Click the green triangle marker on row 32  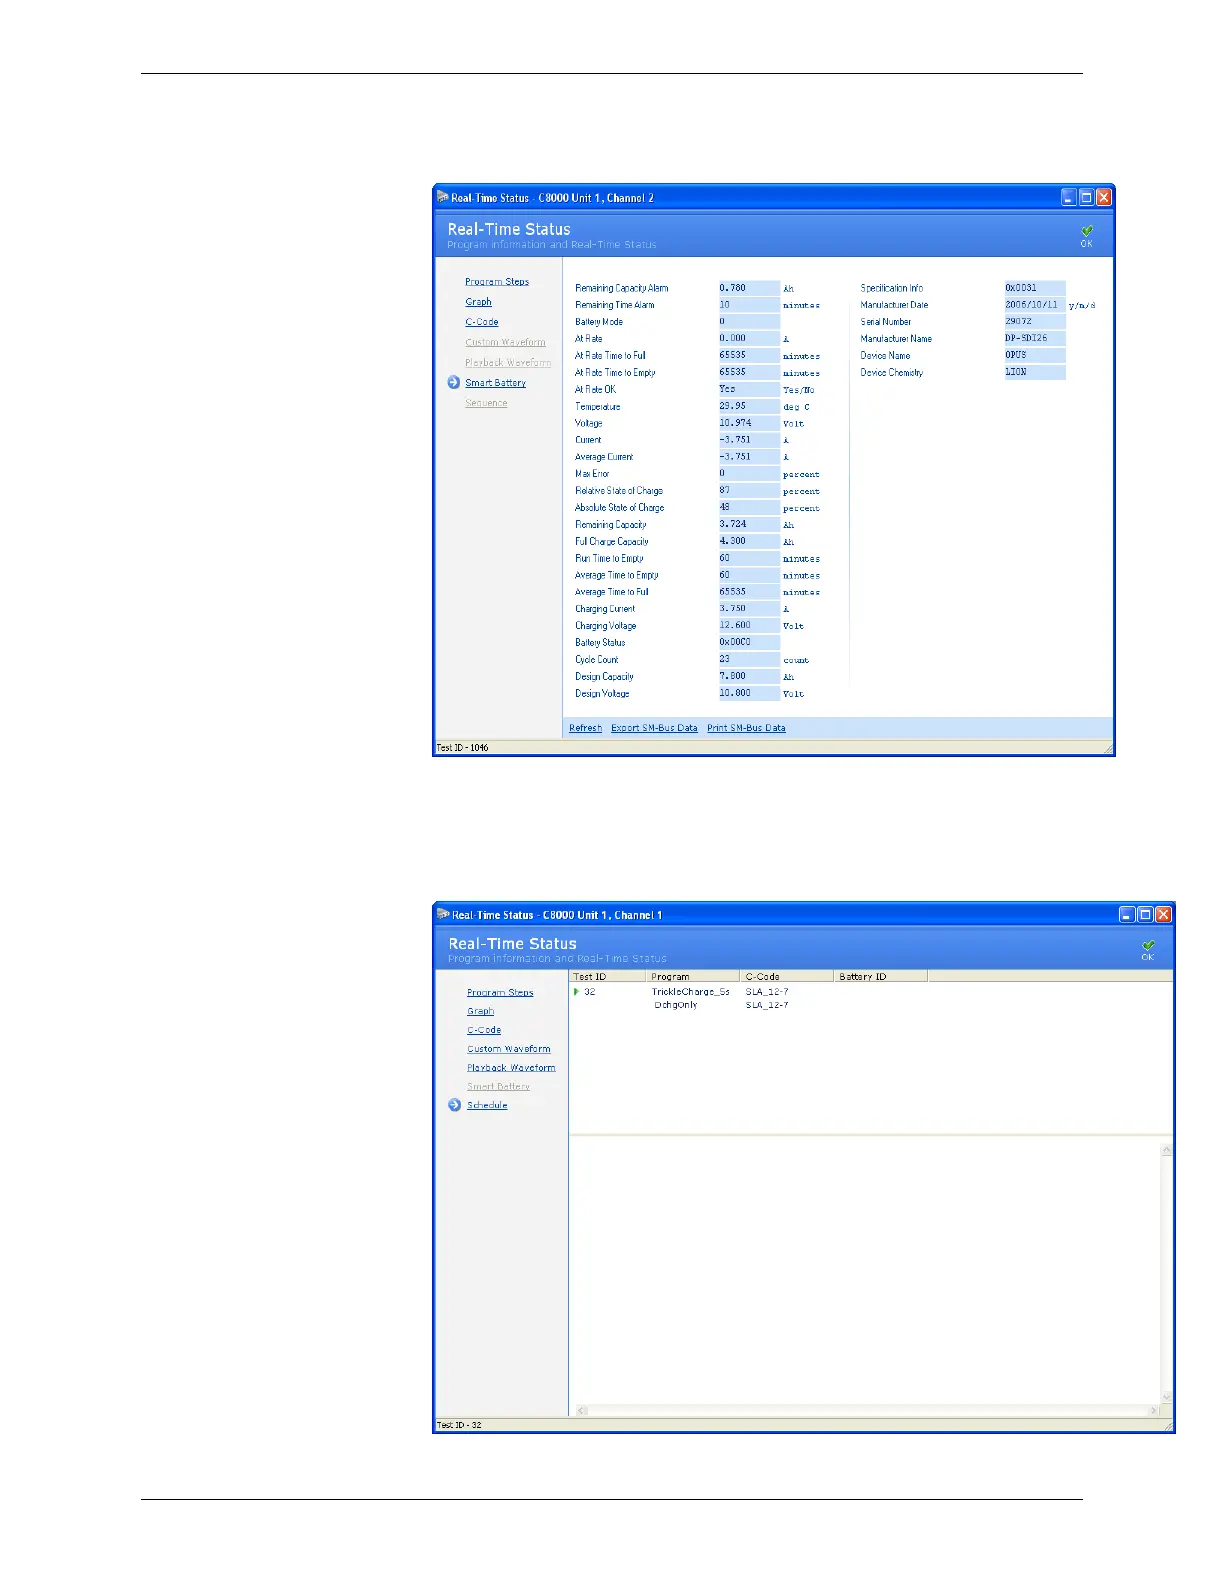click(576, 992)
